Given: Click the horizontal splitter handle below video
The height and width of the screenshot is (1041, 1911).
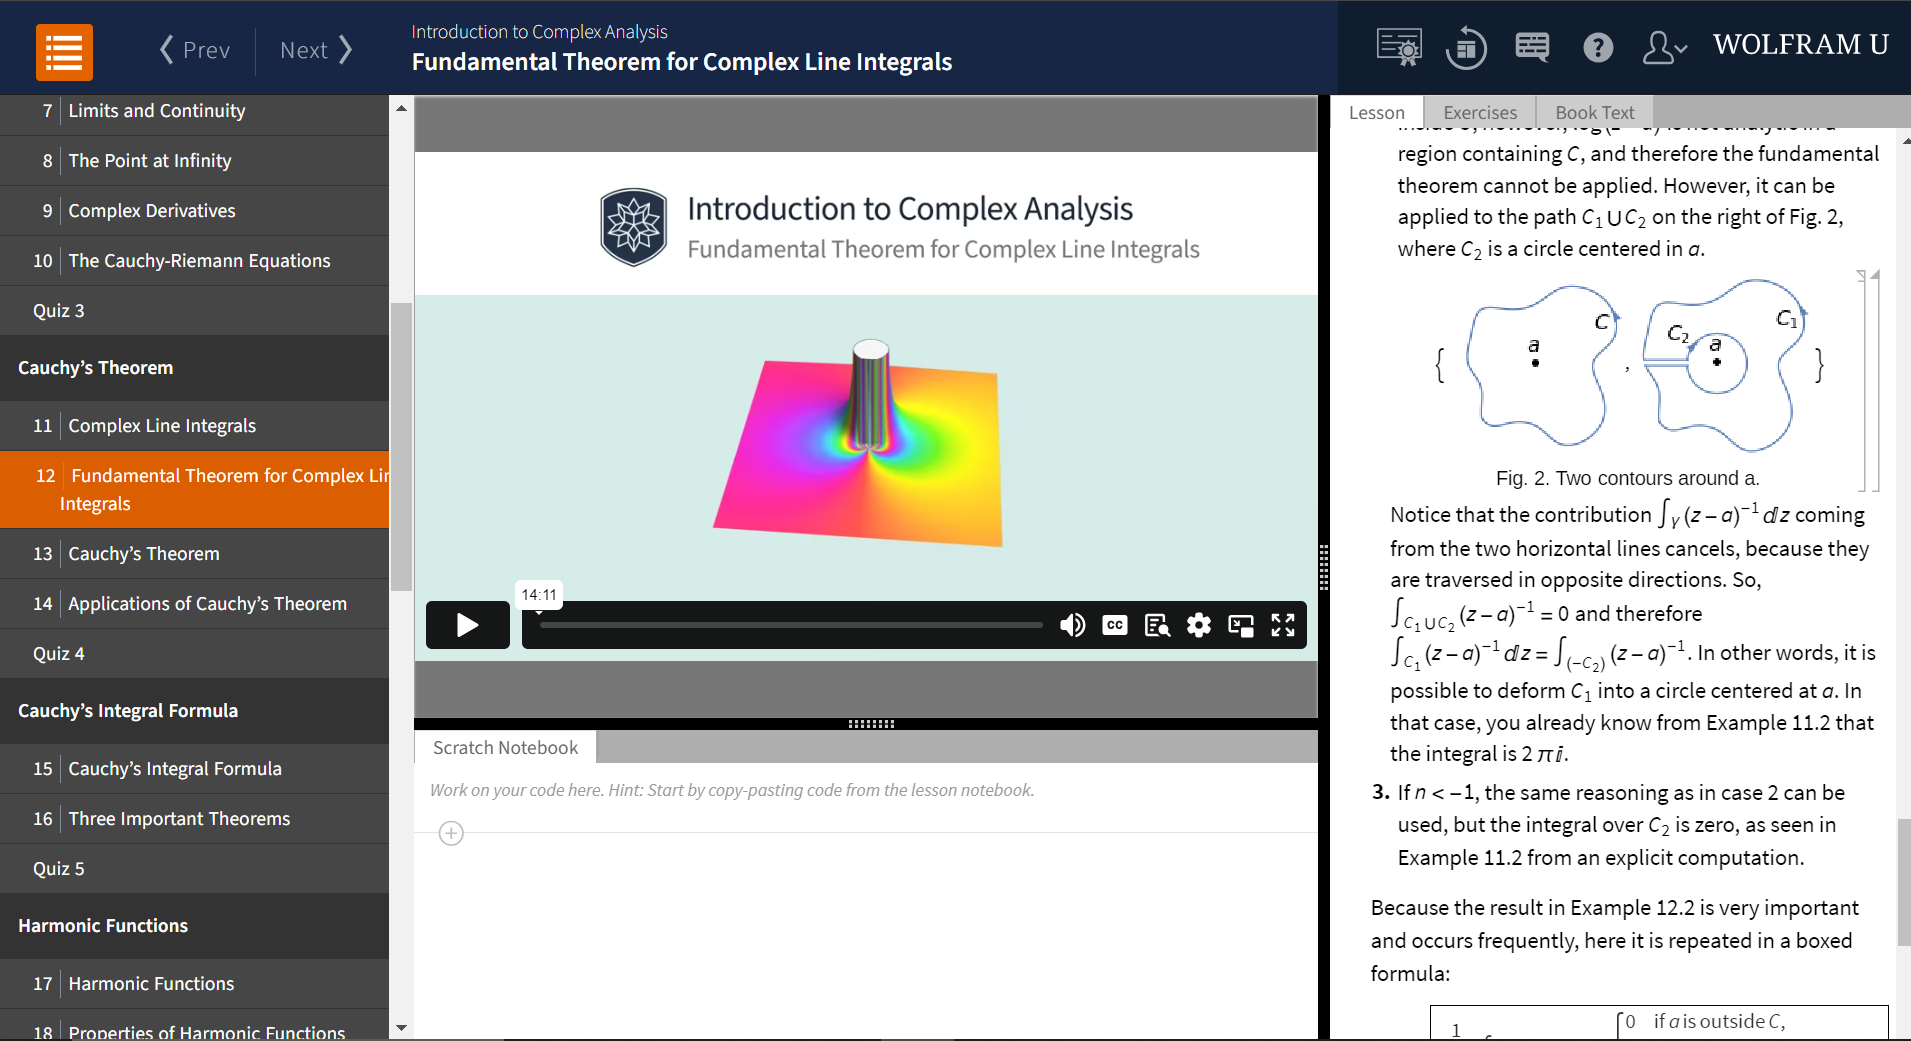Looking at the screenshot, I should [871, 723].
